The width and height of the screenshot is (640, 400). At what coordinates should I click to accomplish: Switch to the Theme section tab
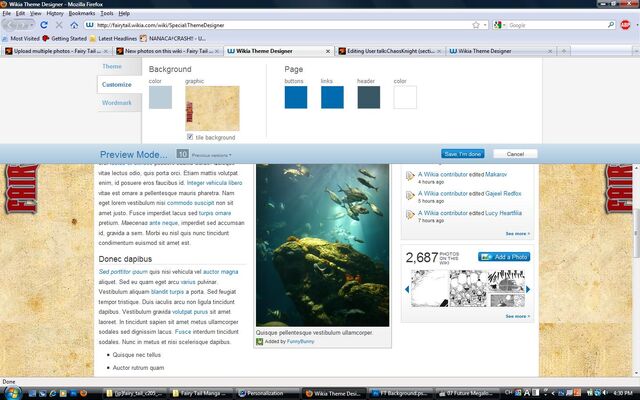point(112,66)
